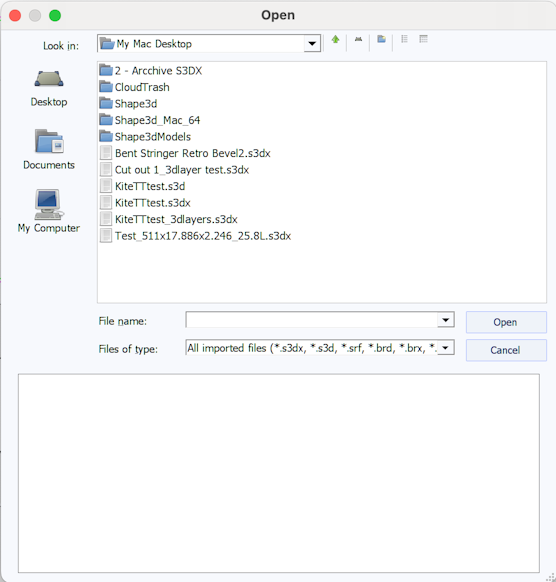The image size is (556, 582).
Task: Select the CloudTrash folder
Action: [x=135, y=87]
